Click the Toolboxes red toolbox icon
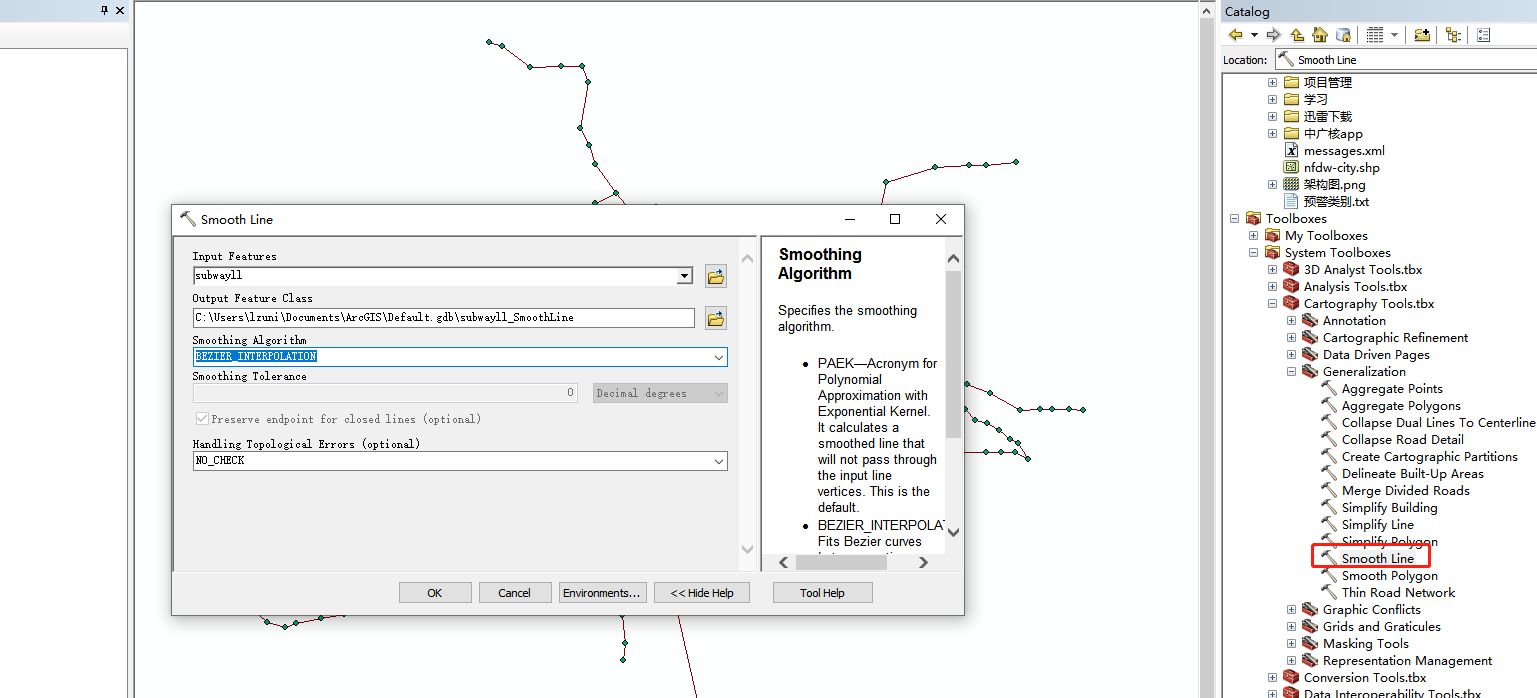Viewport: 1537px width, 698px height. 1253,219
